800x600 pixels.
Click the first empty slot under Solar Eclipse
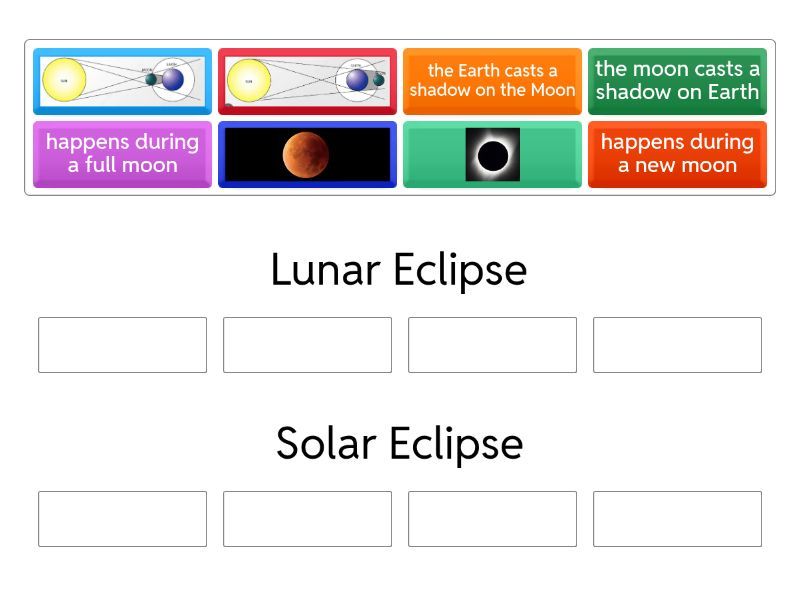[122, 519]
